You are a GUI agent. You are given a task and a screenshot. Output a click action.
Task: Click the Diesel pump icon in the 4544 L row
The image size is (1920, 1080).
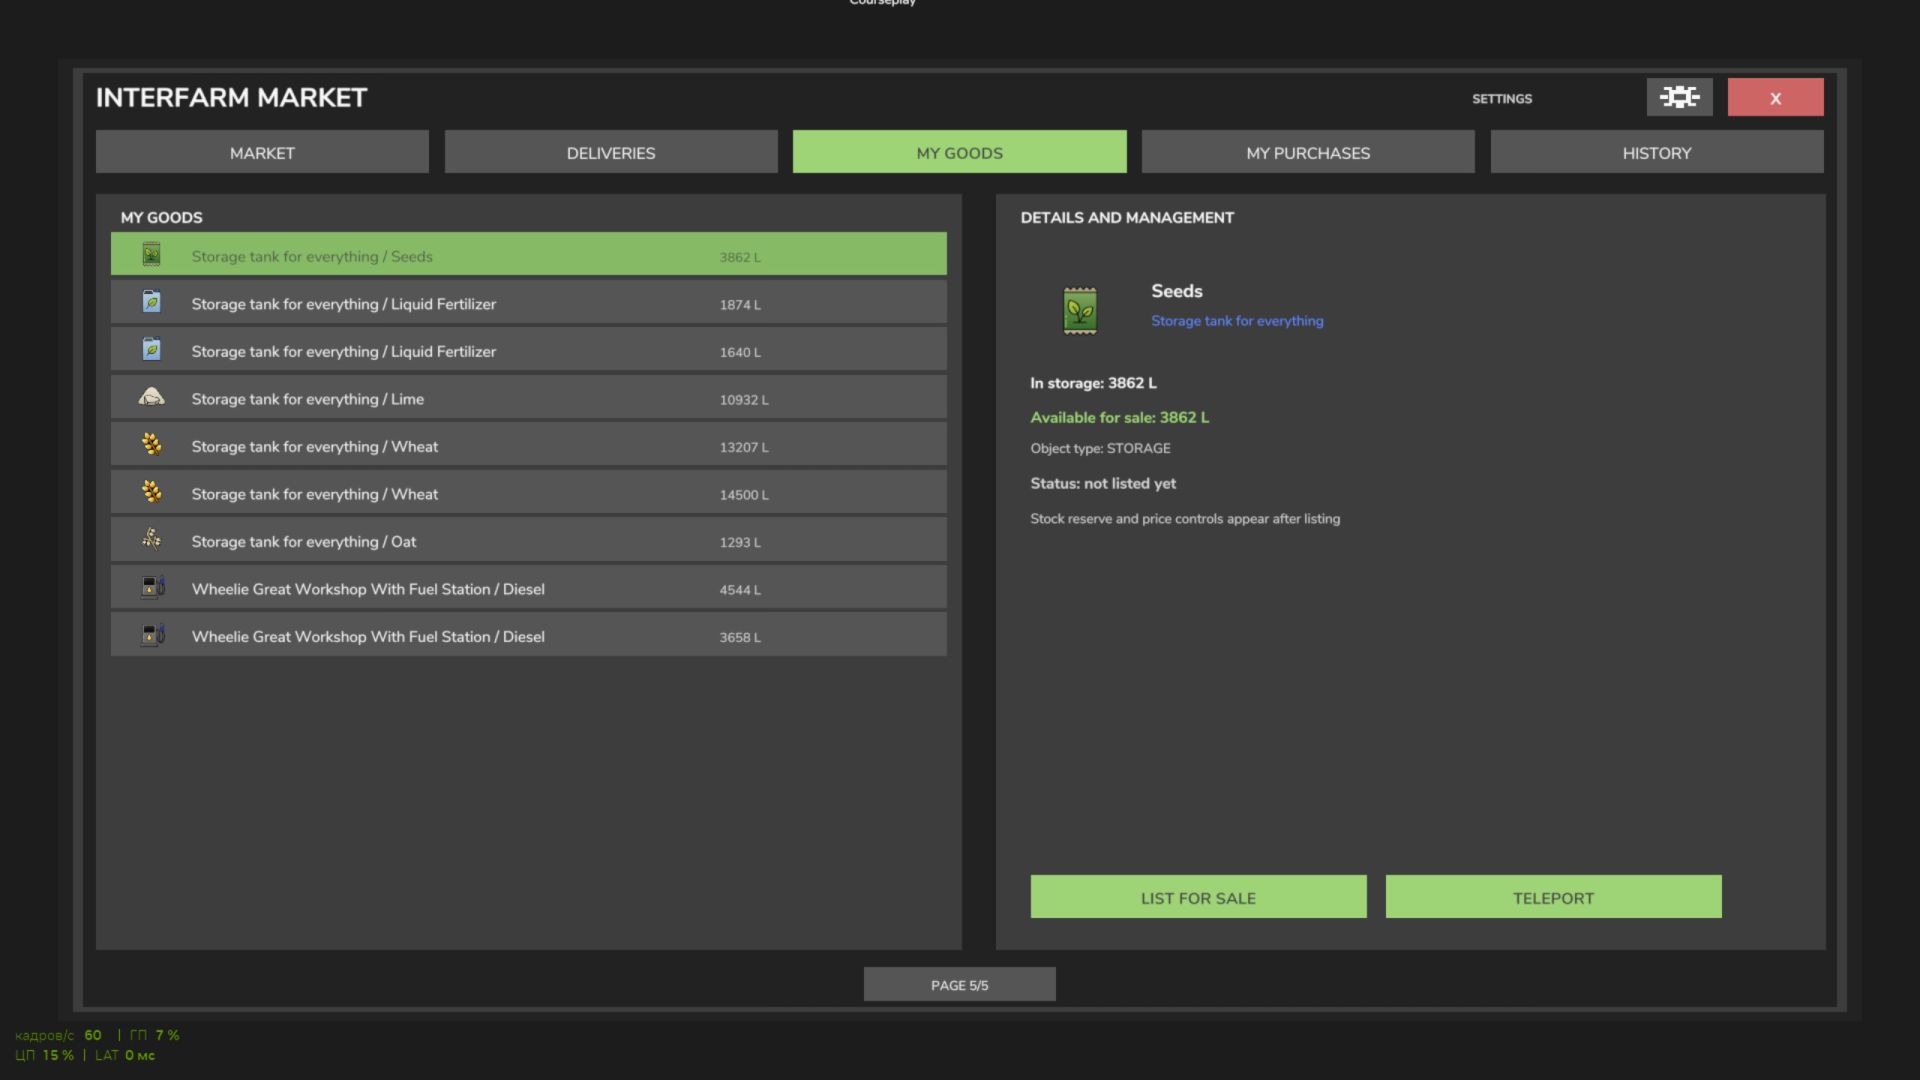(152, 587)
